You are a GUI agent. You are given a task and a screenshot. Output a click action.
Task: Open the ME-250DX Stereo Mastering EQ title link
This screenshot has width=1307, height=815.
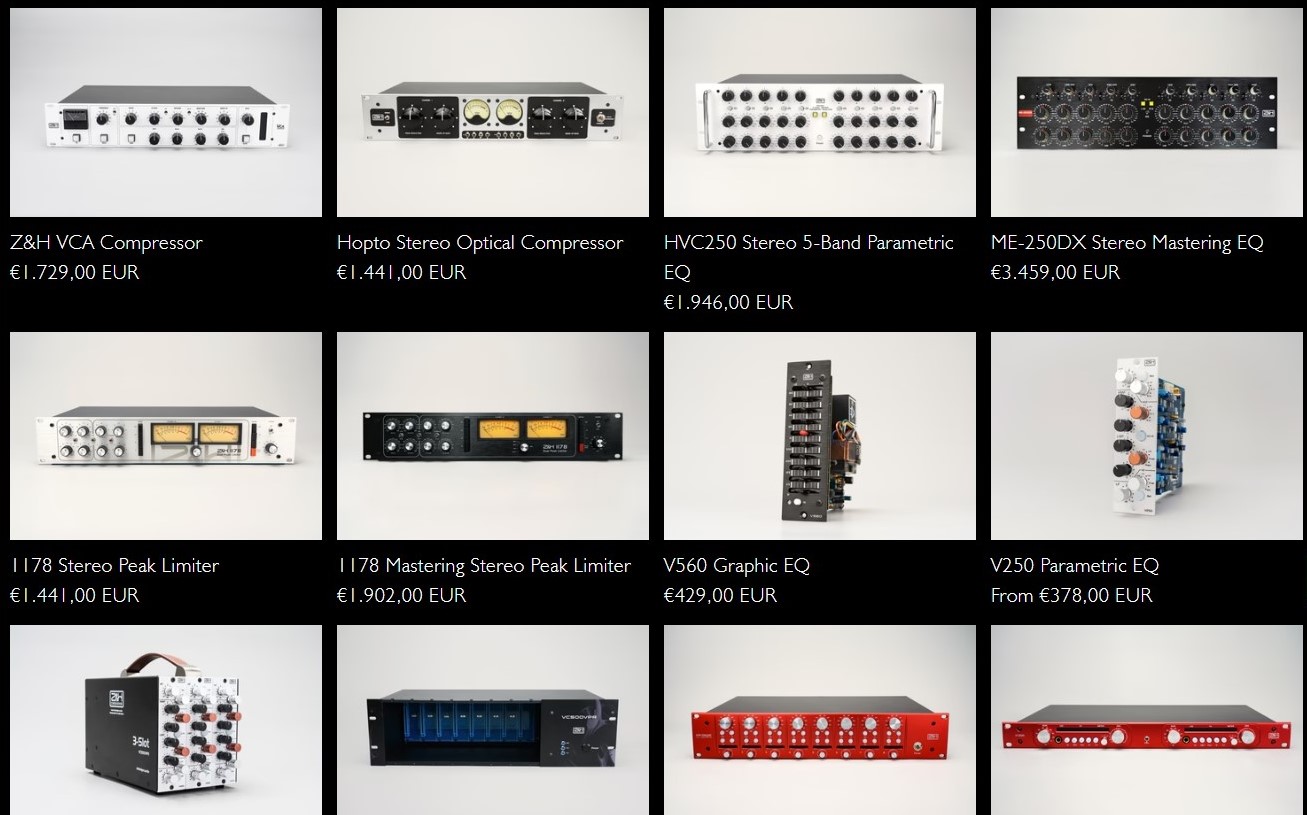(1127, 243)
